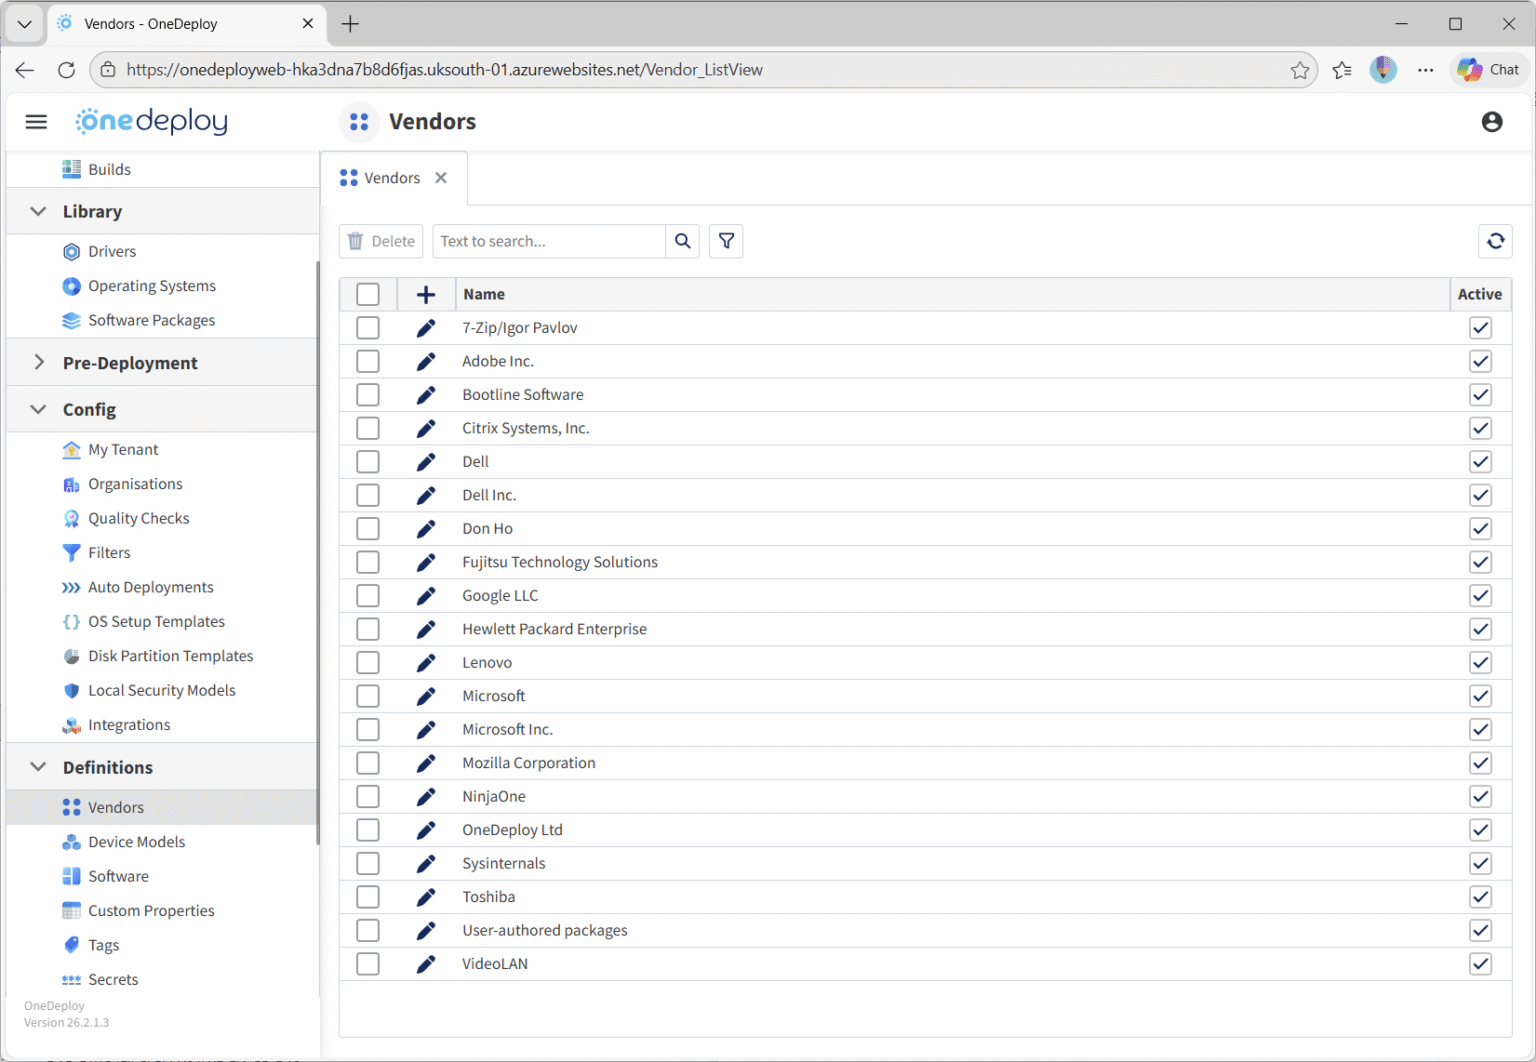Image resolution: width=1536 pixels, height=1062 pixels.
Task: Open the browser tab list dropdown
Action: click(x=25, y=24)
